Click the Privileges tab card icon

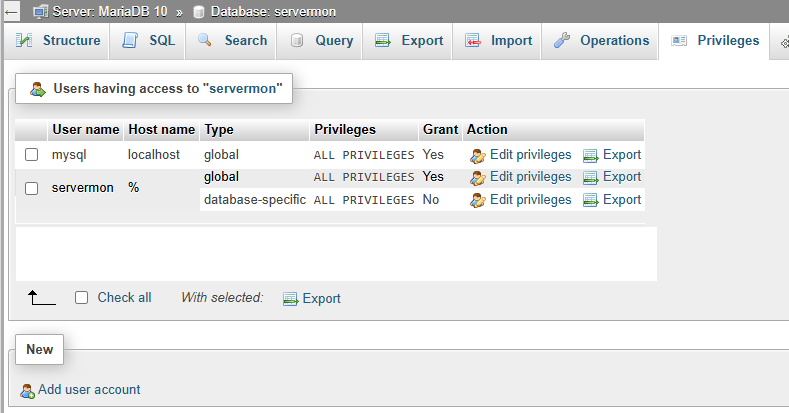tap(679, 40)
